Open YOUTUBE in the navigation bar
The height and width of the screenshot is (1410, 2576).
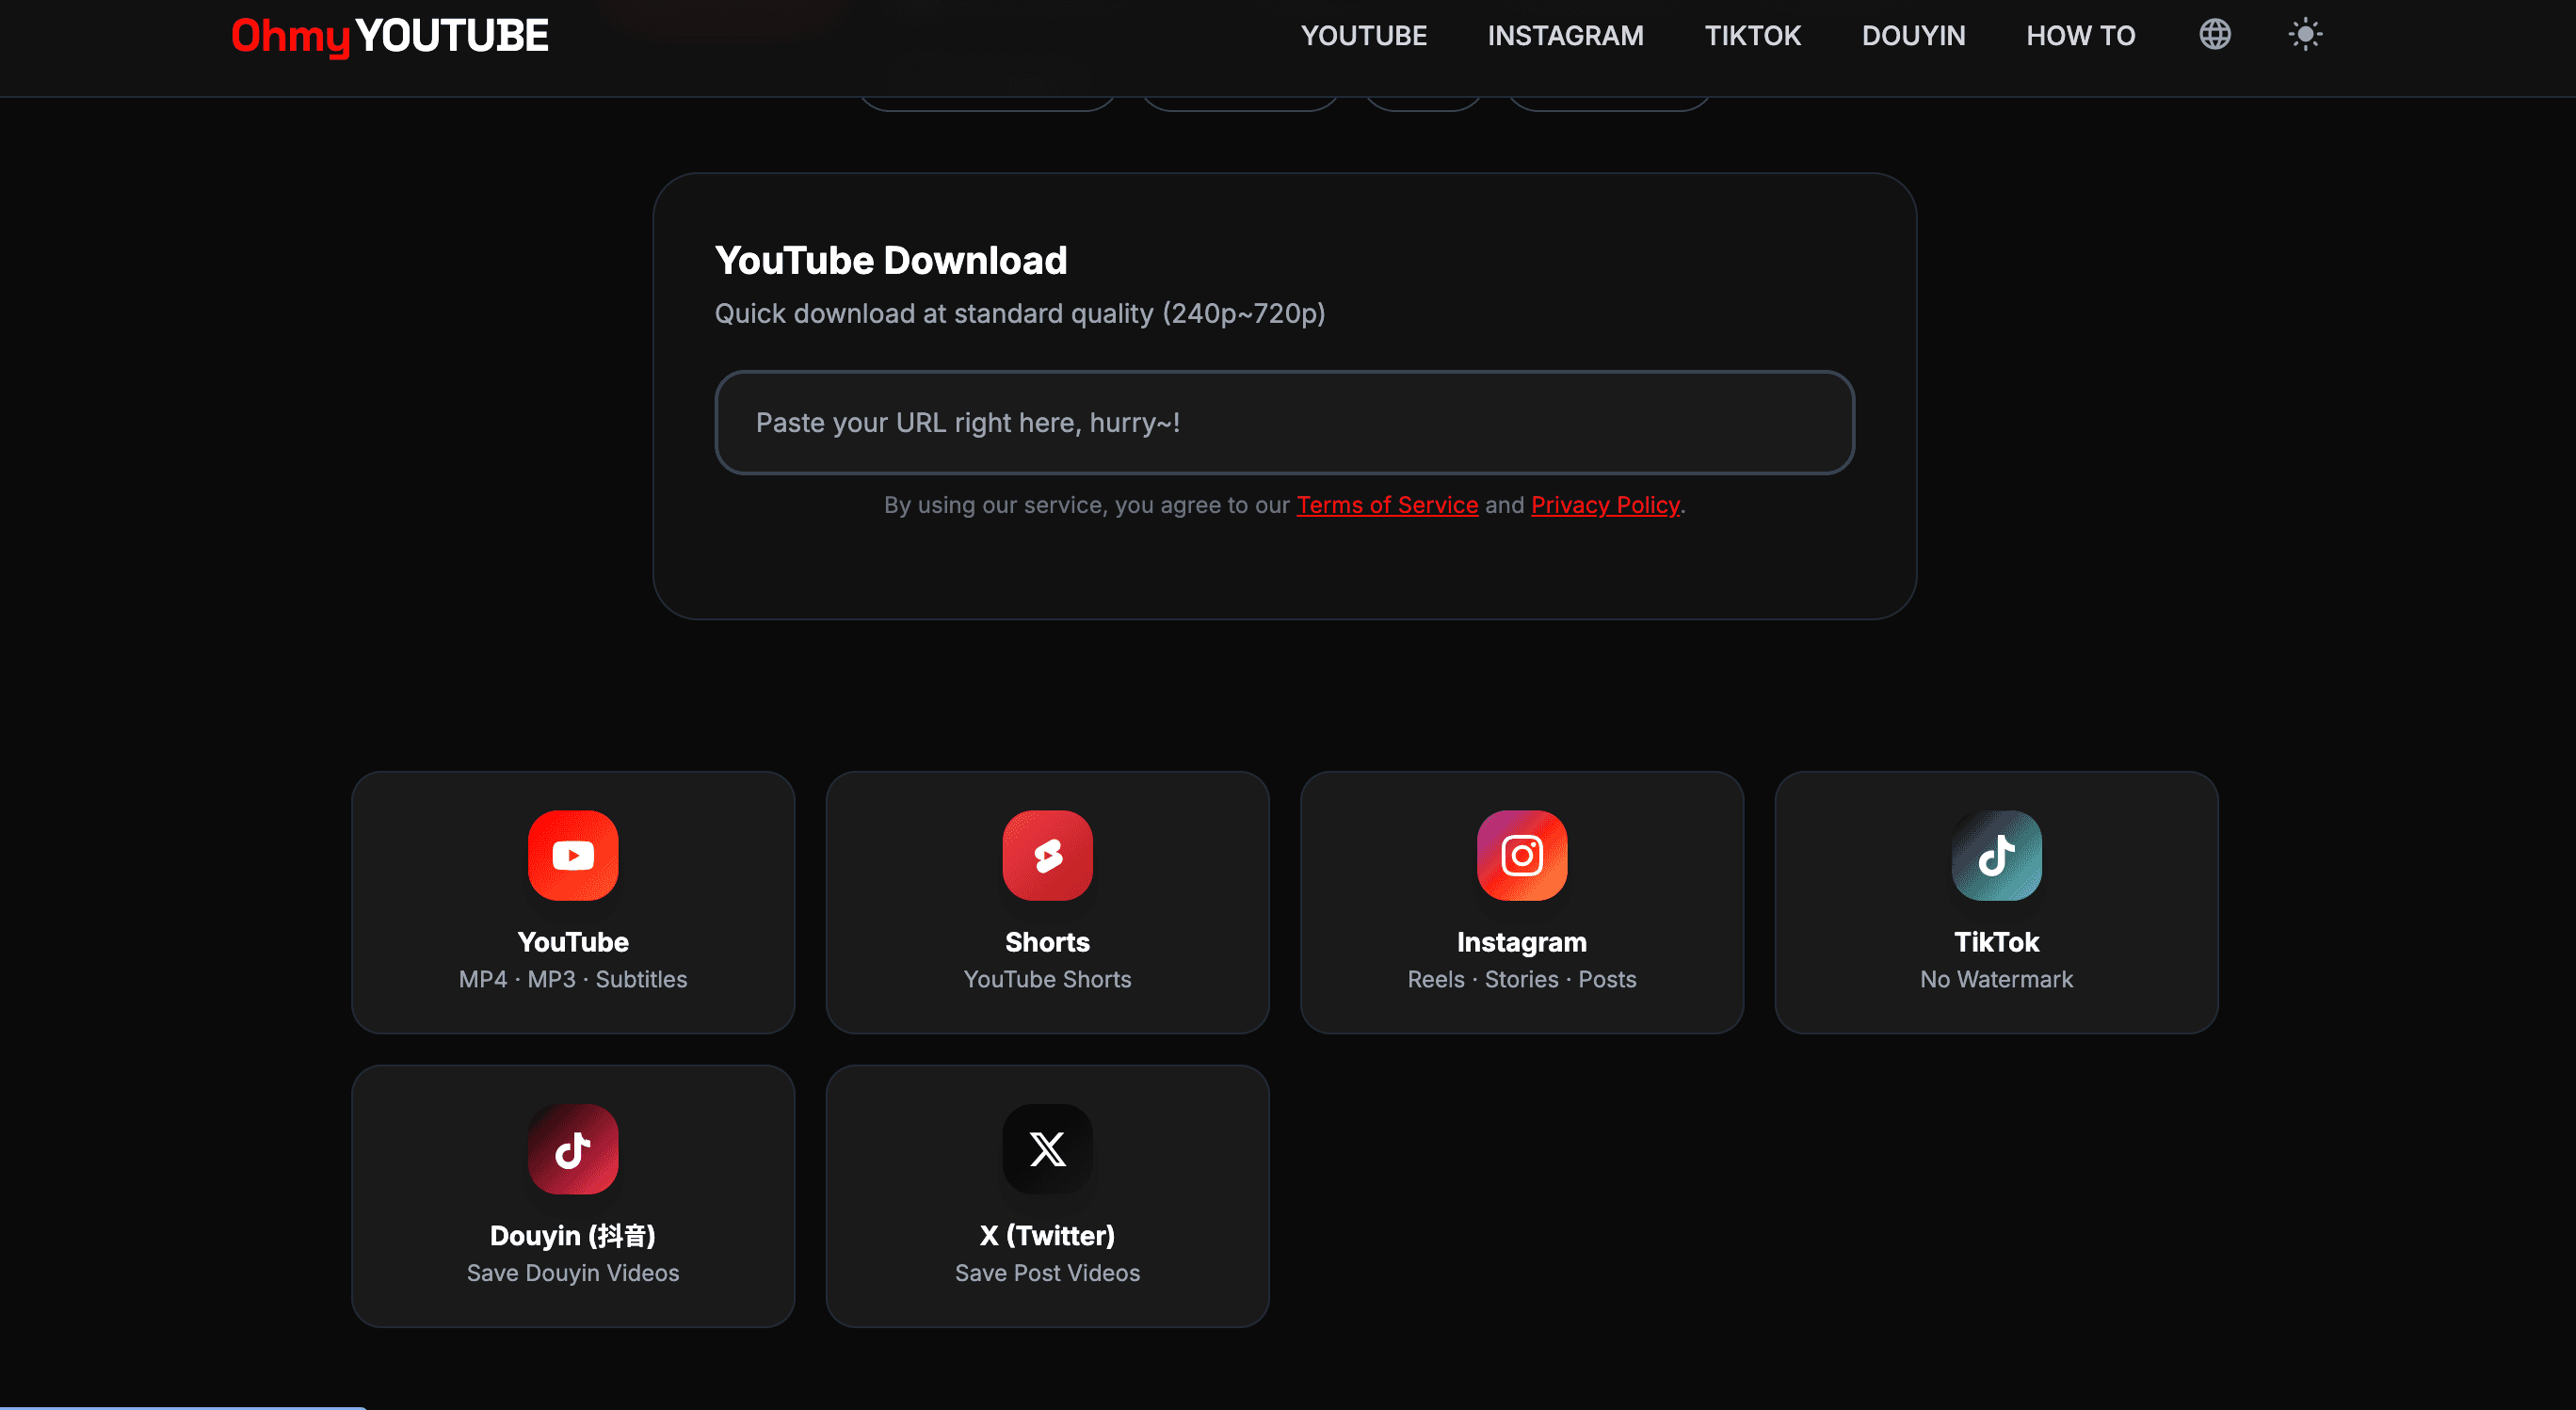(x=1364, y=36)
